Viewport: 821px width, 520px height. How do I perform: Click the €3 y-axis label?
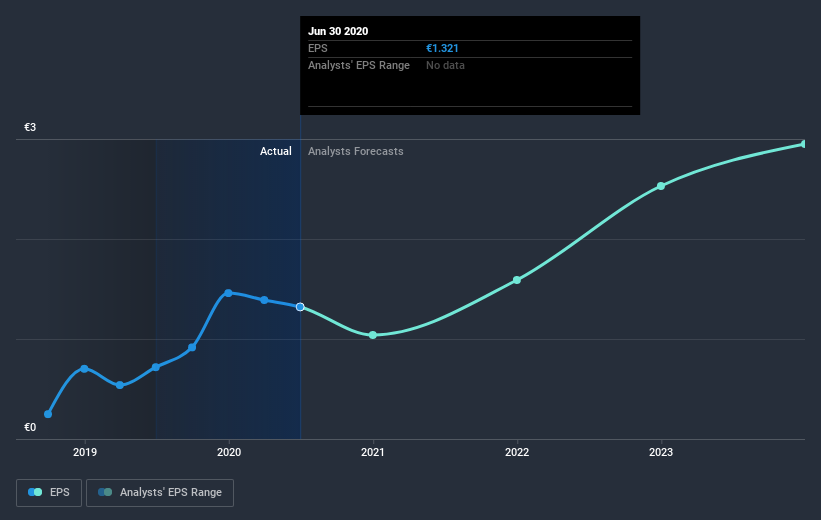30,127
